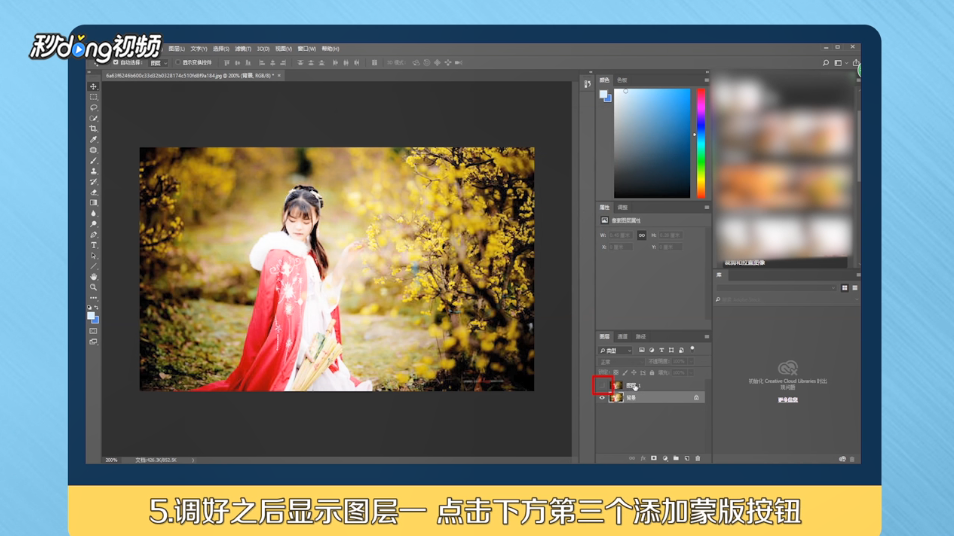Image resolution: width=954 pixels, height=536 pixels.
Task: Click the link layers icon
Action: (x=632, y=458)
